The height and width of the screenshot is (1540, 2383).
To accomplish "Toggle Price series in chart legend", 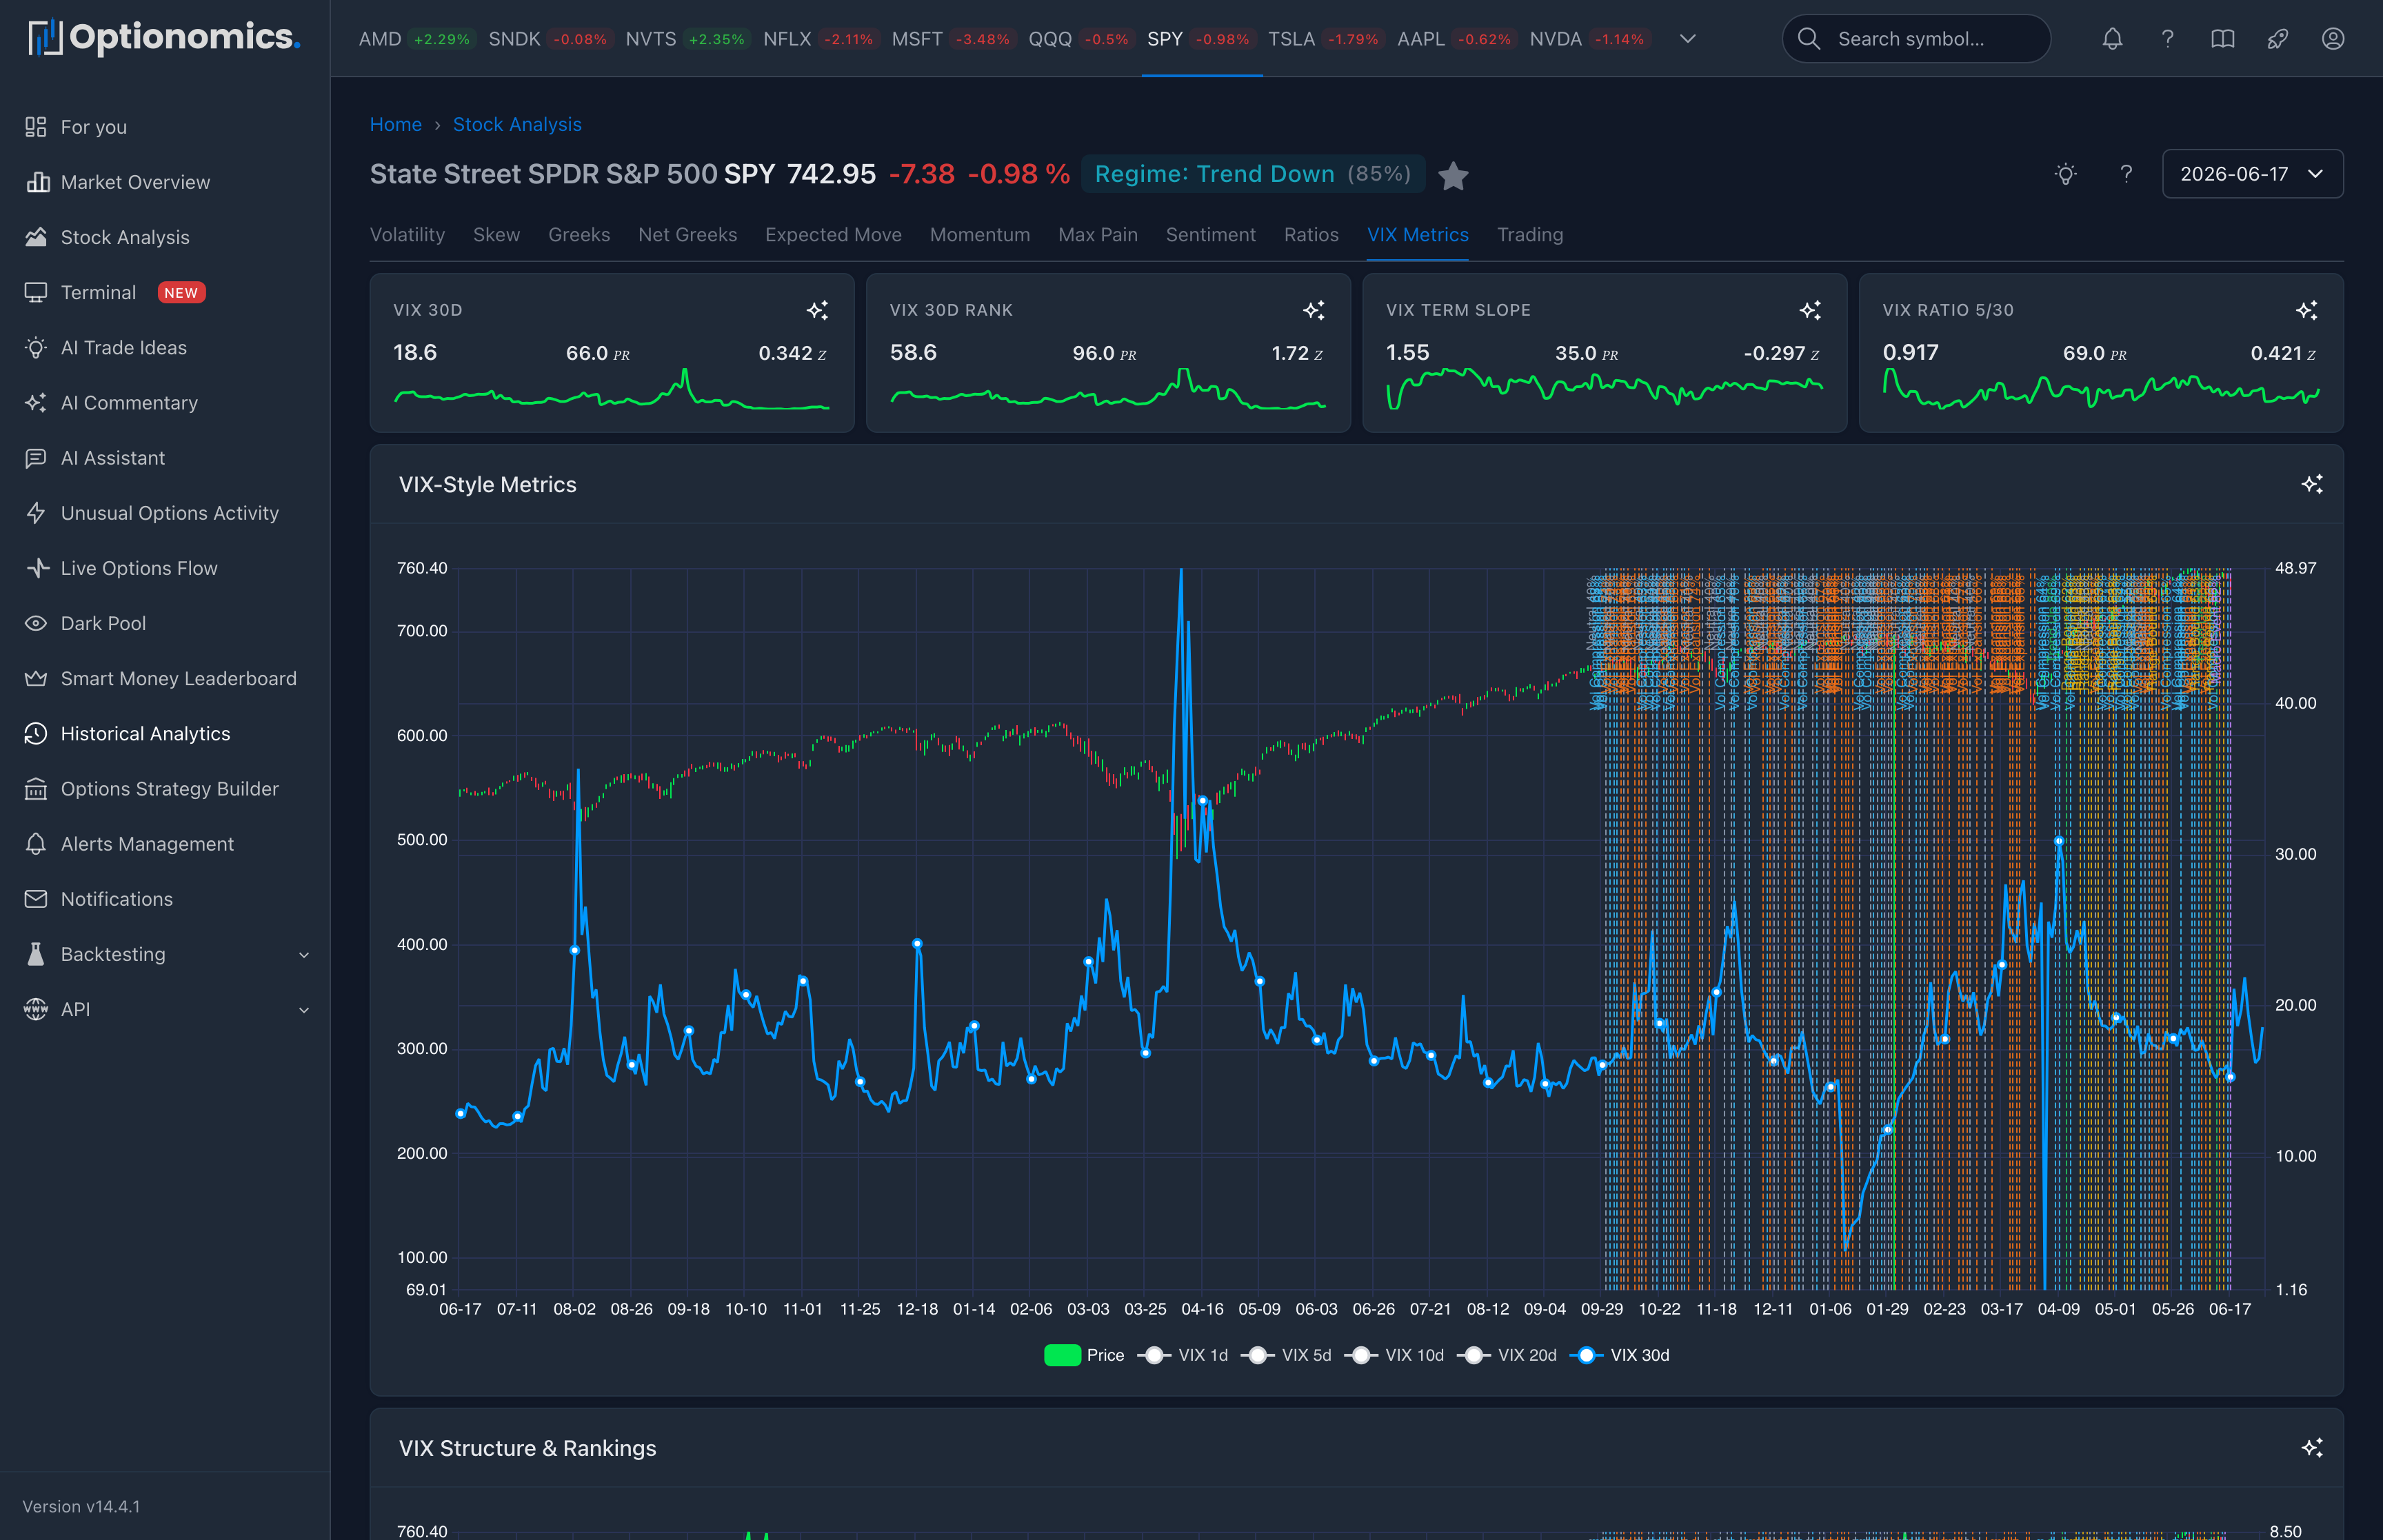I will pyautogui.click(x=1084, y=1355).
